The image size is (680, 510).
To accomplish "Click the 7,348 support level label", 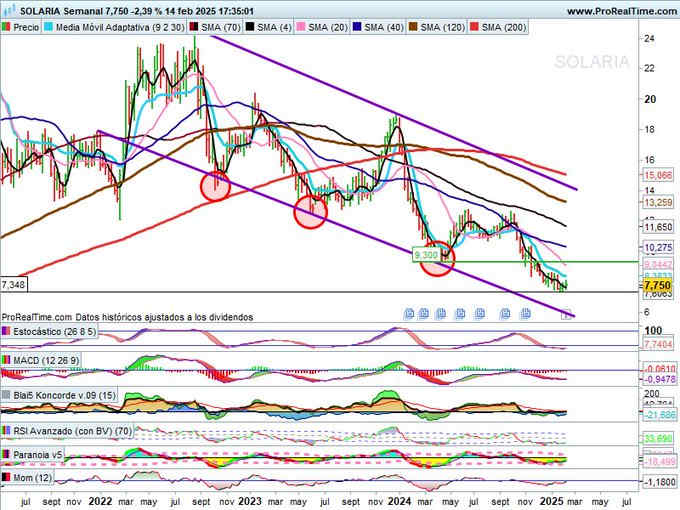I will click(13, 285).
